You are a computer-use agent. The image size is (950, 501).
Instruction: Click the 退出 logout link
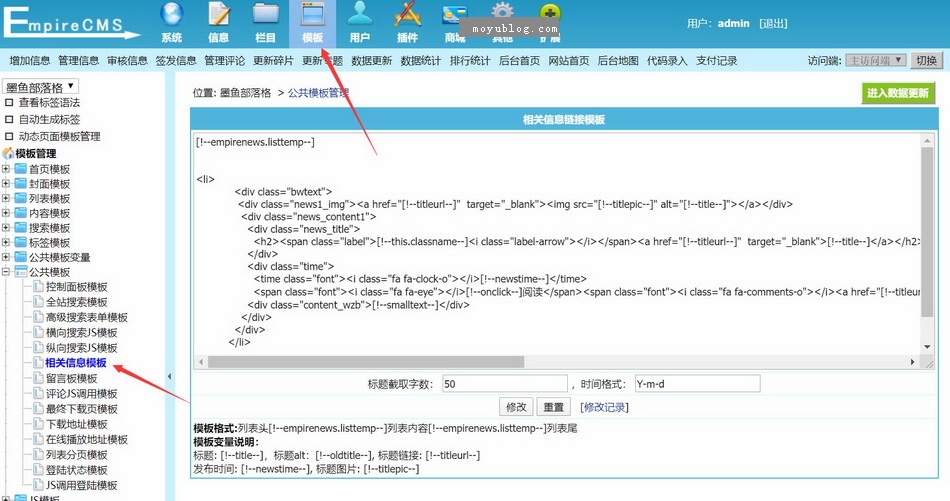coord(773,23)
